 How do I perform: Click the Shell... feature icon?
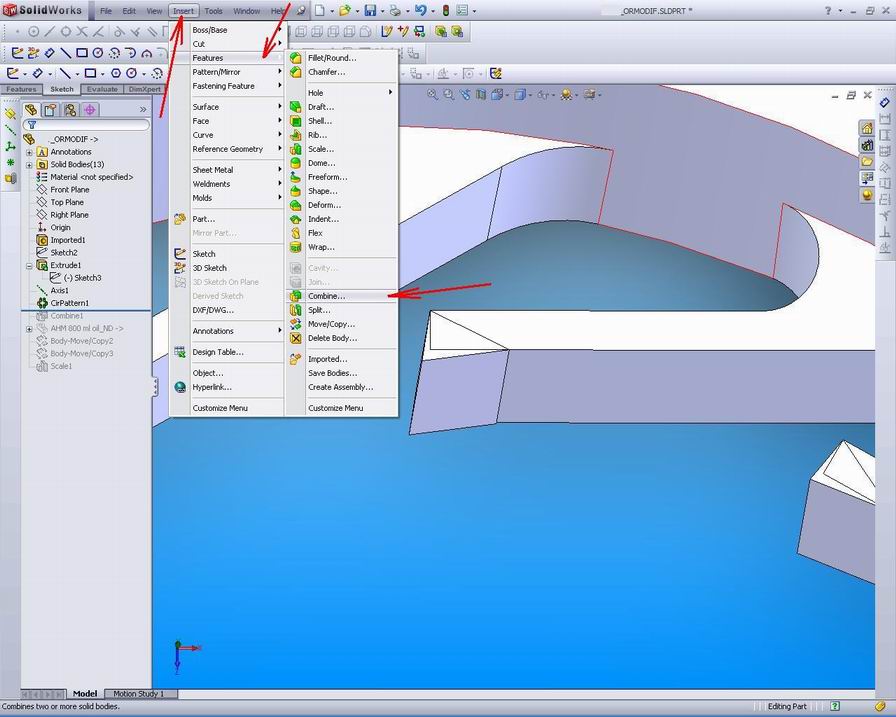coord(295,121)
